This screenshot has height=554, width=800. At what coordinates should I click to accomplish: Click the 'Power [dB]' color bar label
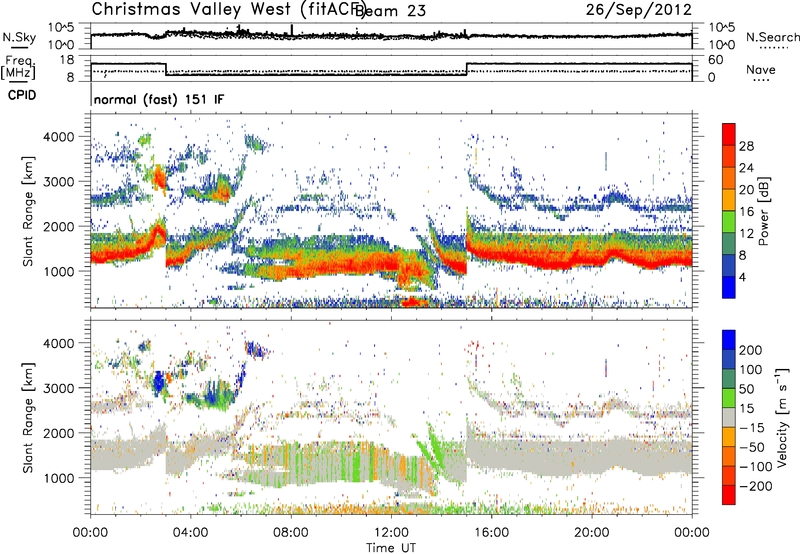click(764, 211)
